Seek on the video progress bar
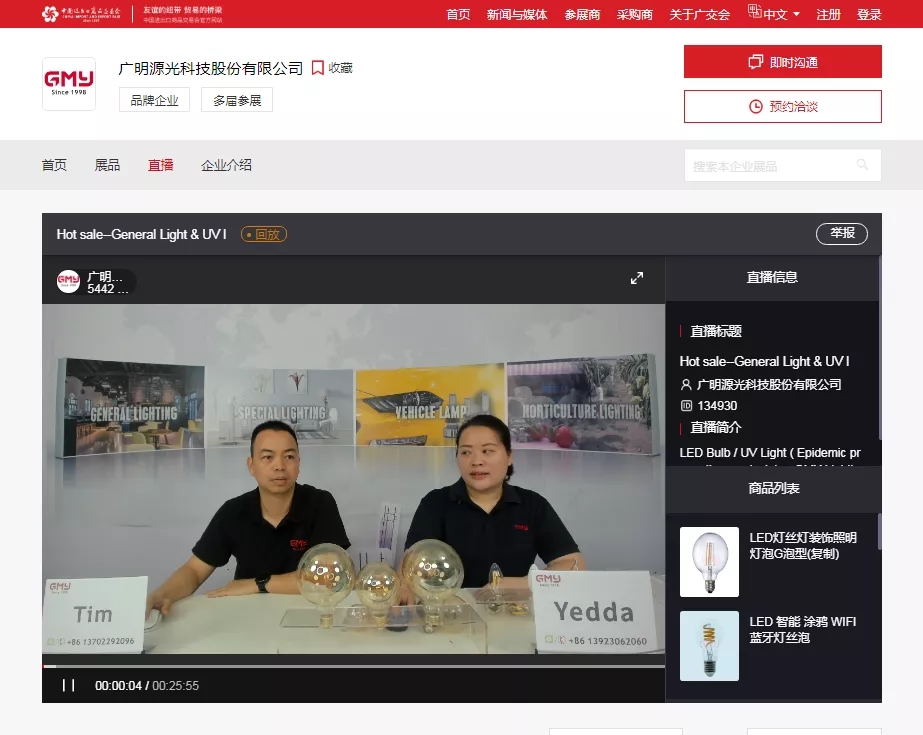Viewport: 923px width, 735px height. [x=353, y=666]
